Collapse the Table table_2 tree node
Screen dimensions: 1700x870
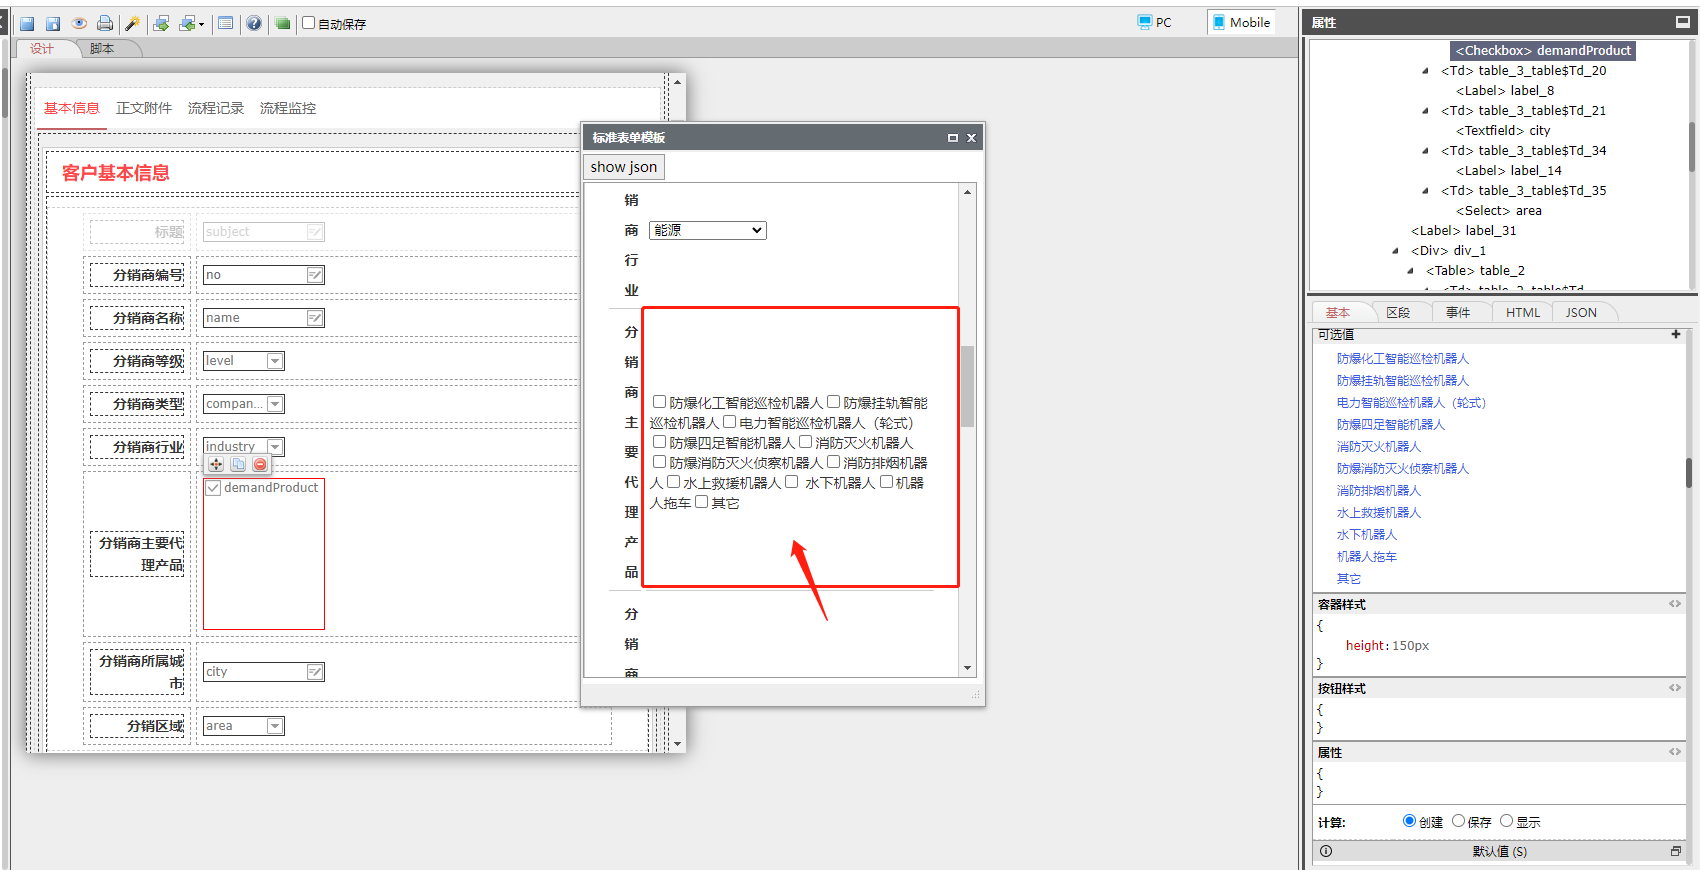coord(1410,271)
